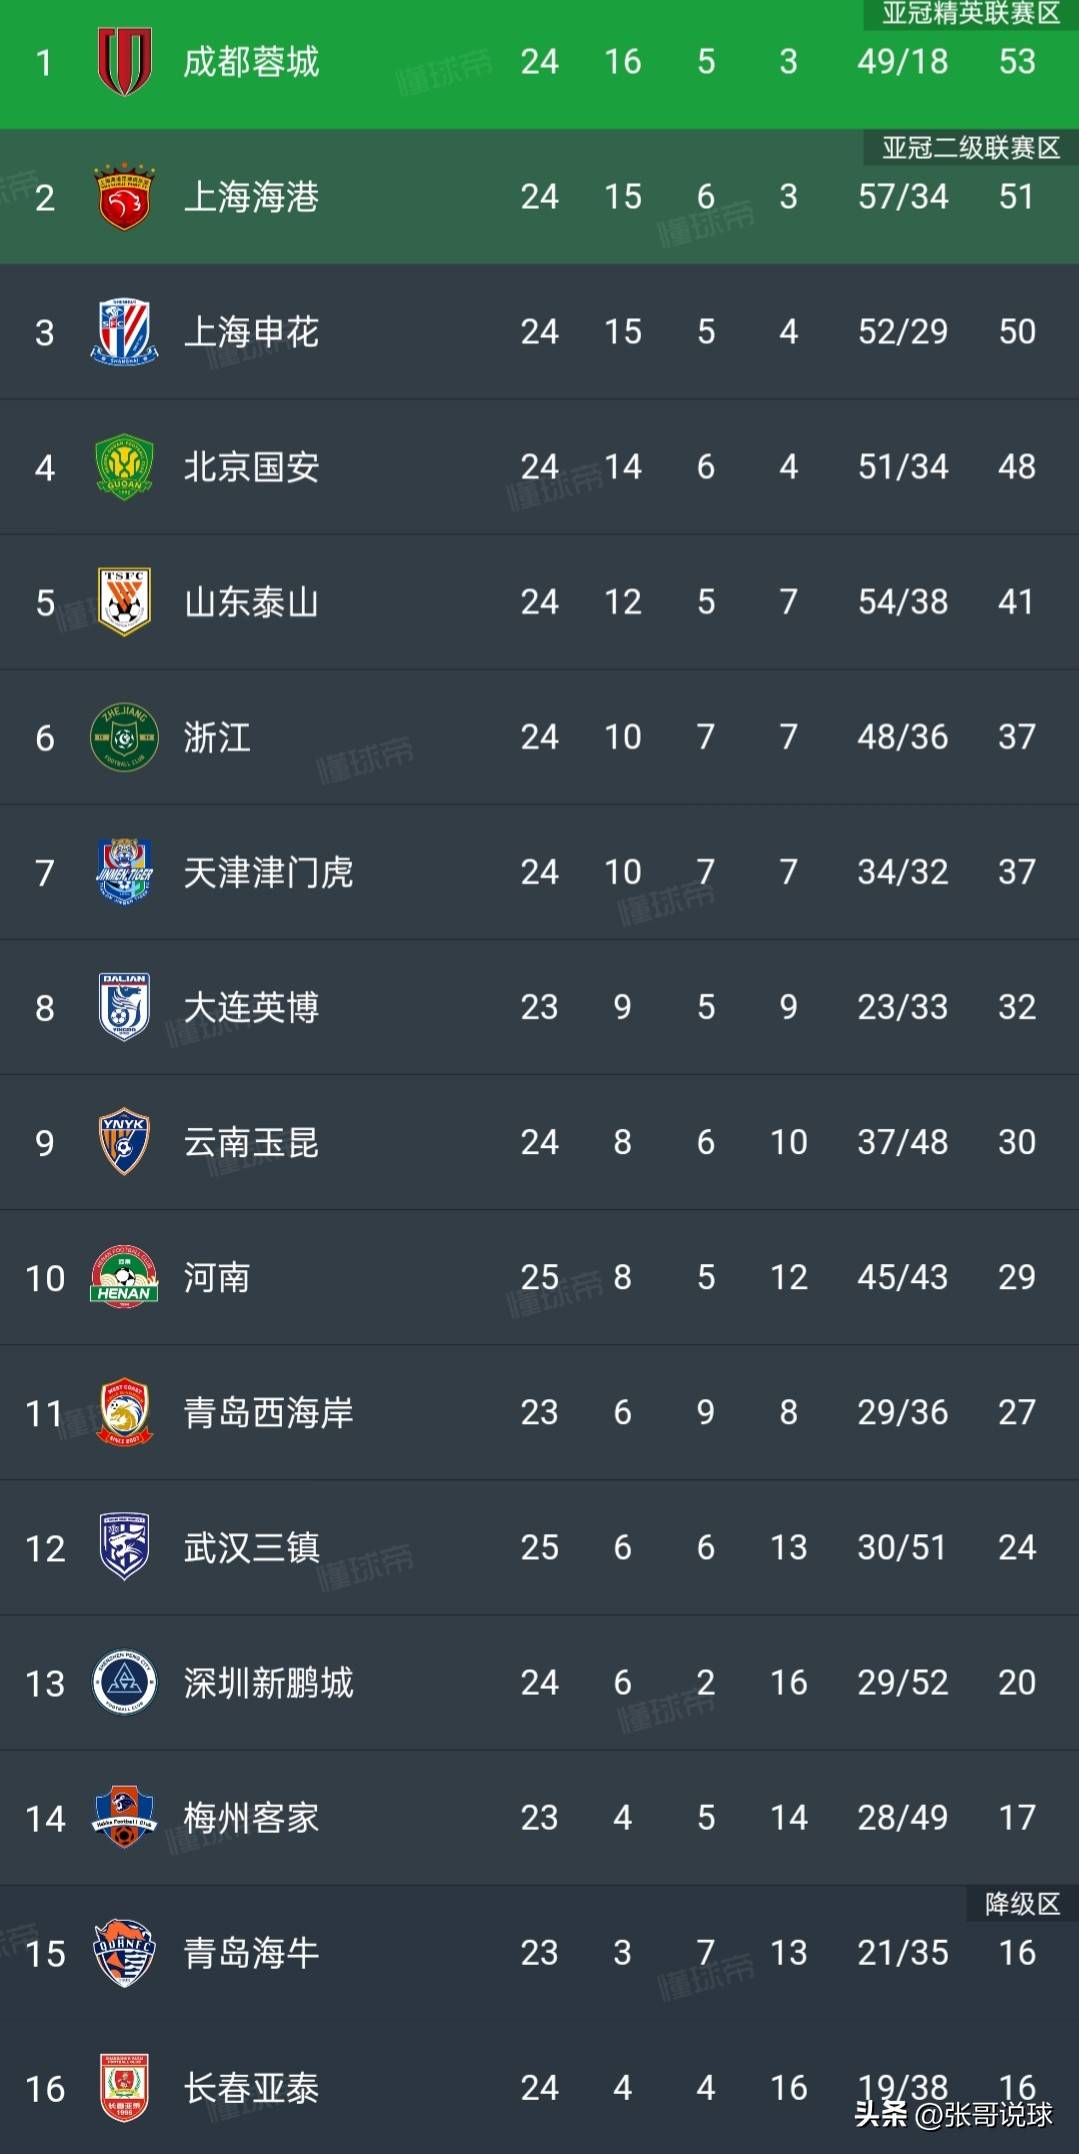The image size is (1079, 2154).
Task: Click the 亚冠二级联赛区 zone label
Action: tap(970, 148)
